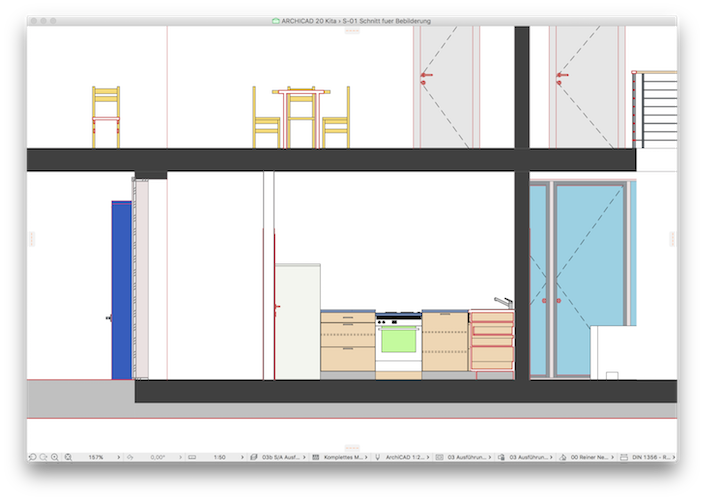Select the light blue glazed door on the ground floor
Screen dimensions: 704x500
point(588,278)
